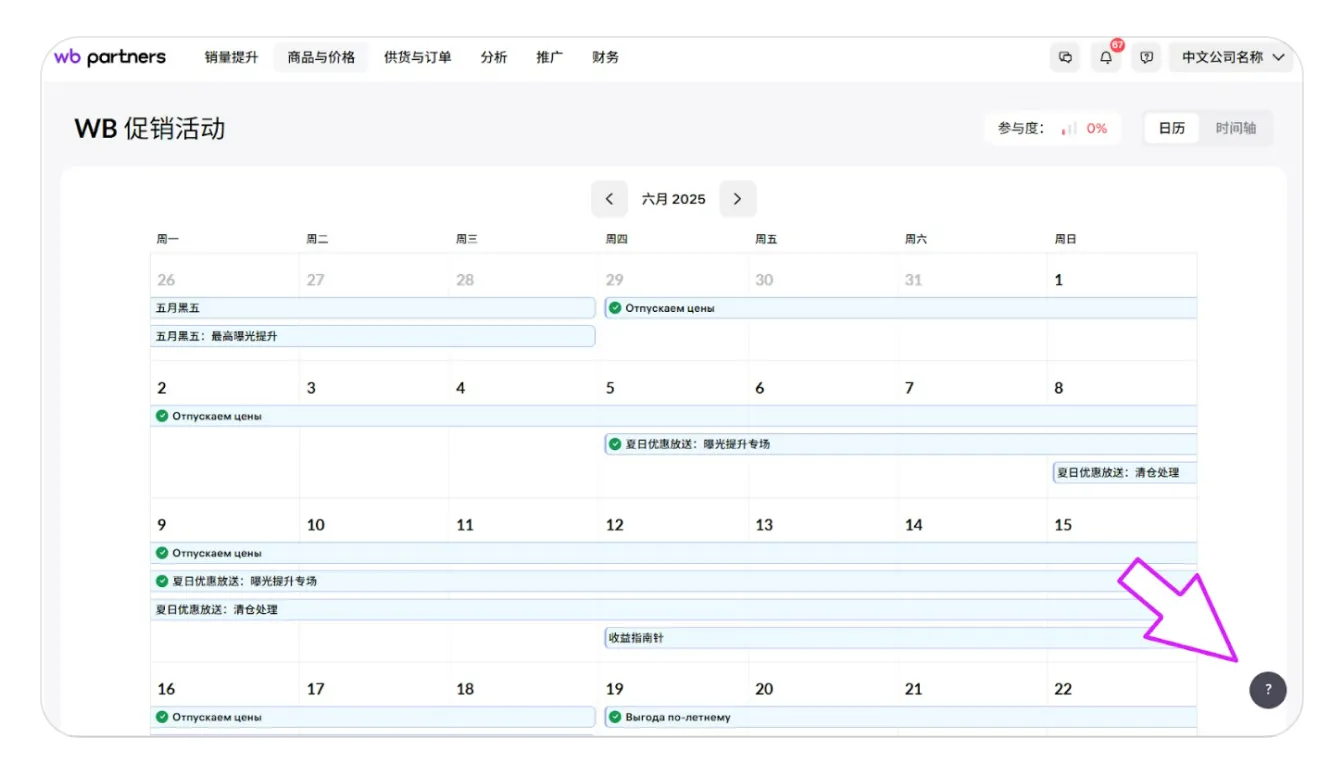Advance to next month with right arrow
1344x774 pixels.
click(737, 199)
